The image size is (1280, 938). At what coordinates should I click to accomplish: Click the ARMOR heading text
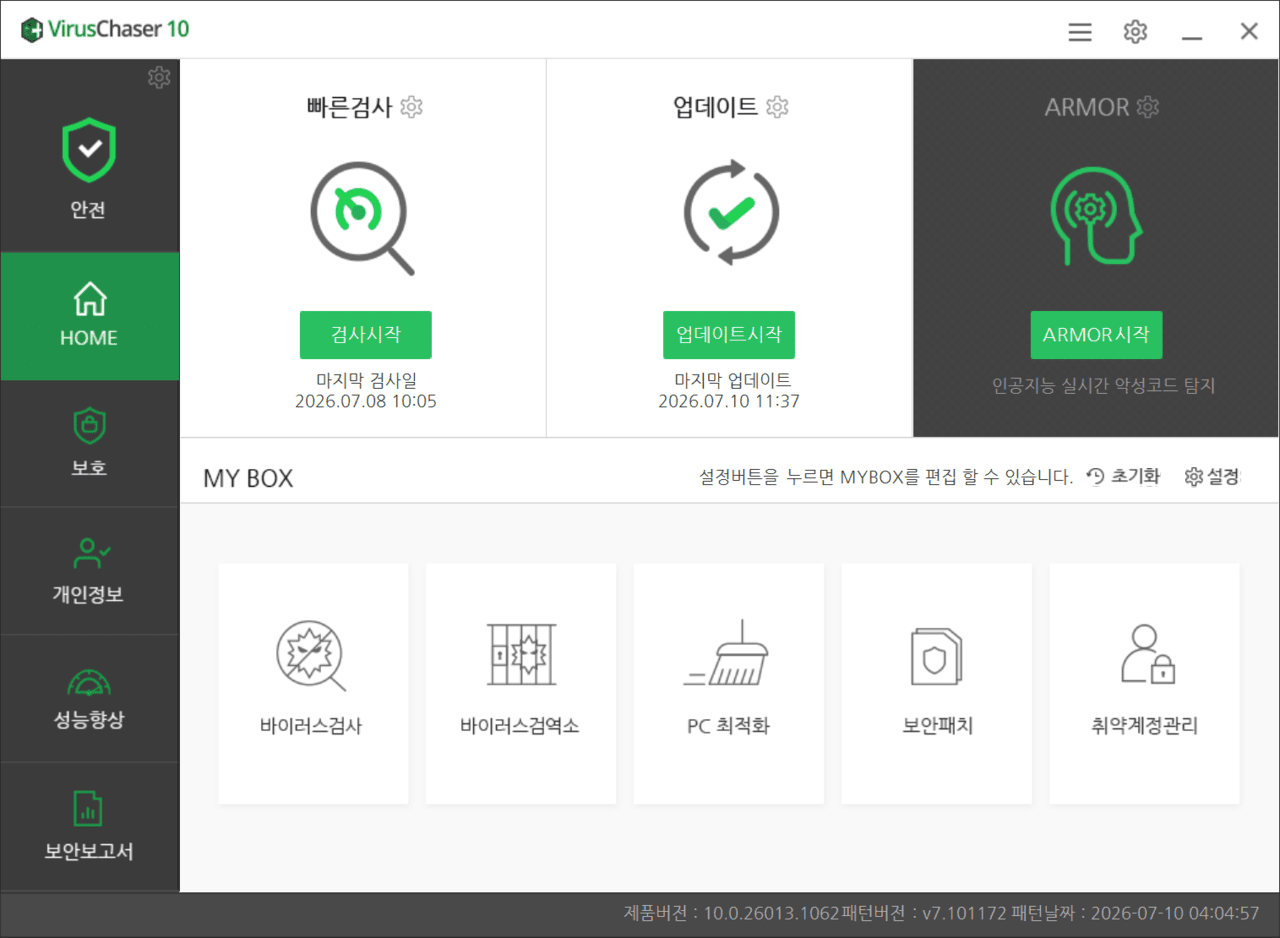tap(1087, 107)
